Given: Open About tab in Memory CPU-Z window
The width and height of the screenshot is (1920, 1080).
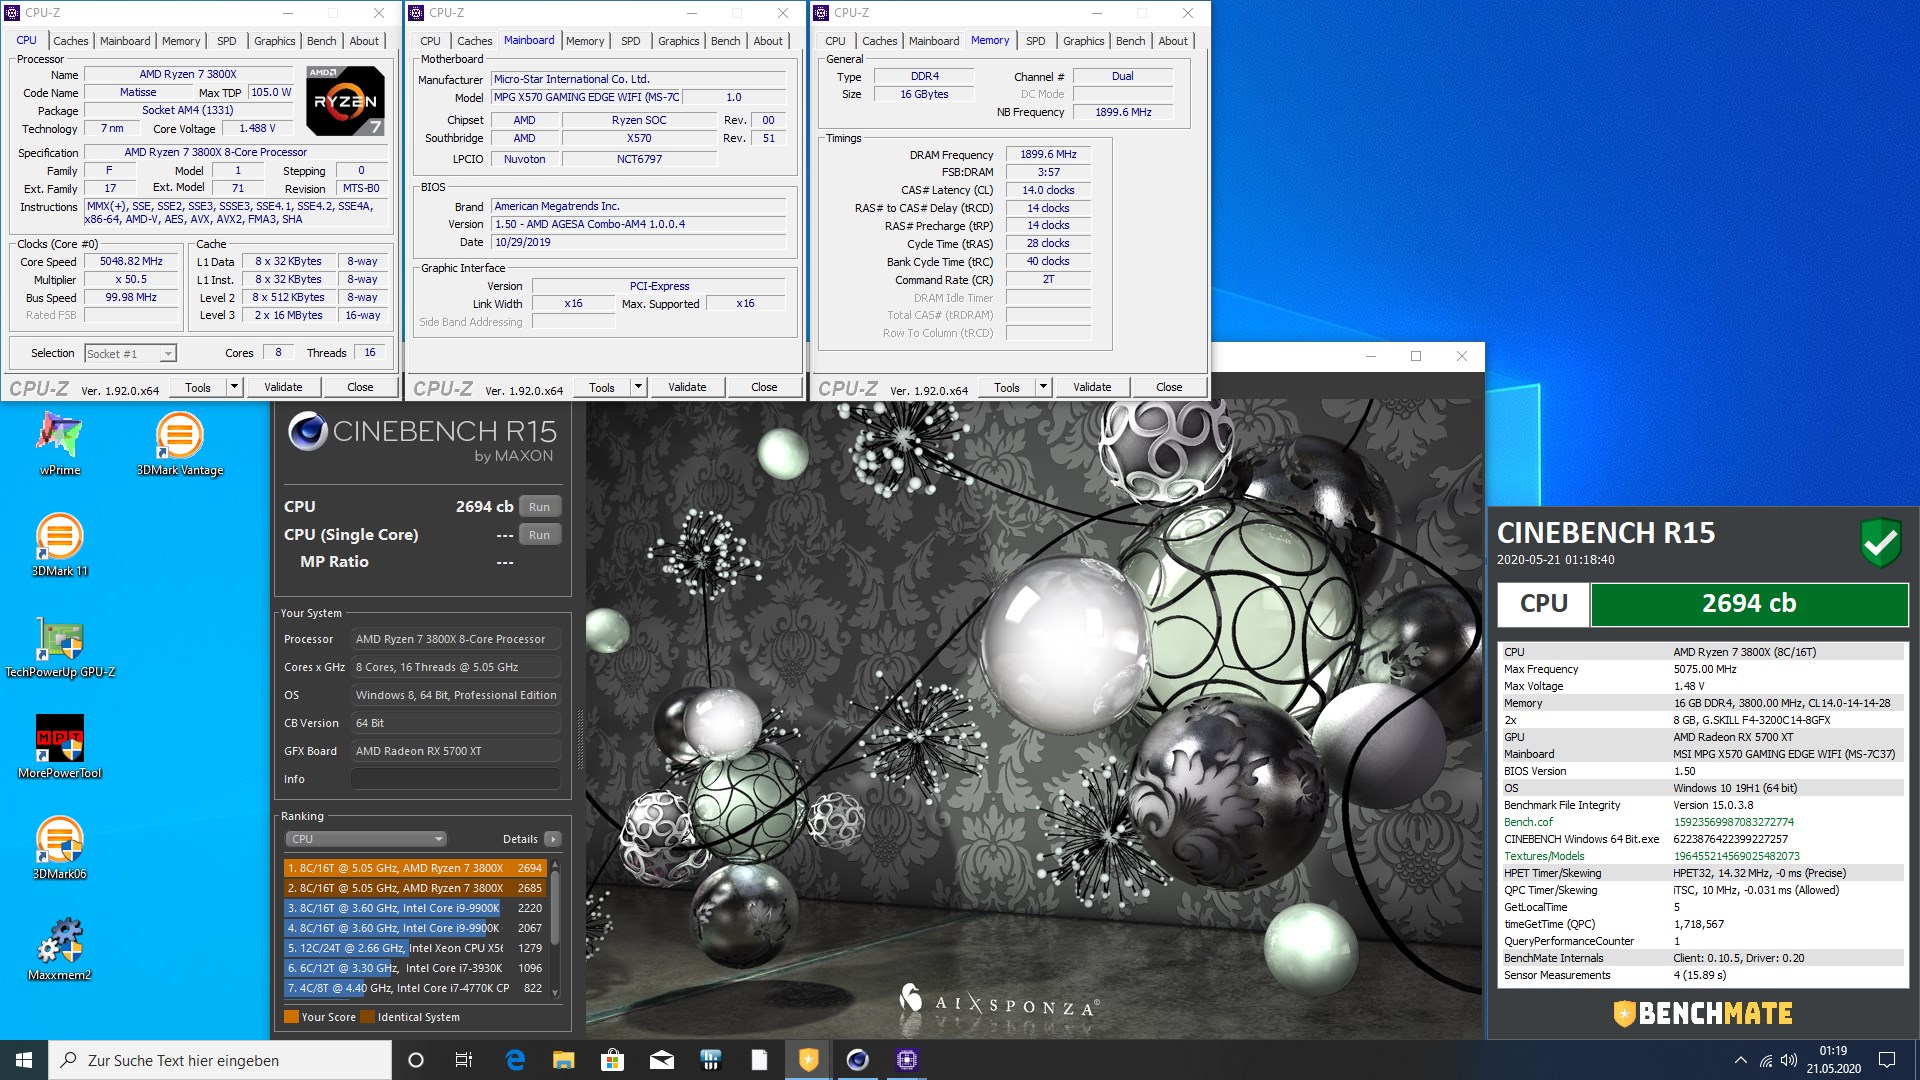Looking at the screenshot, I should pos(1173,41).
